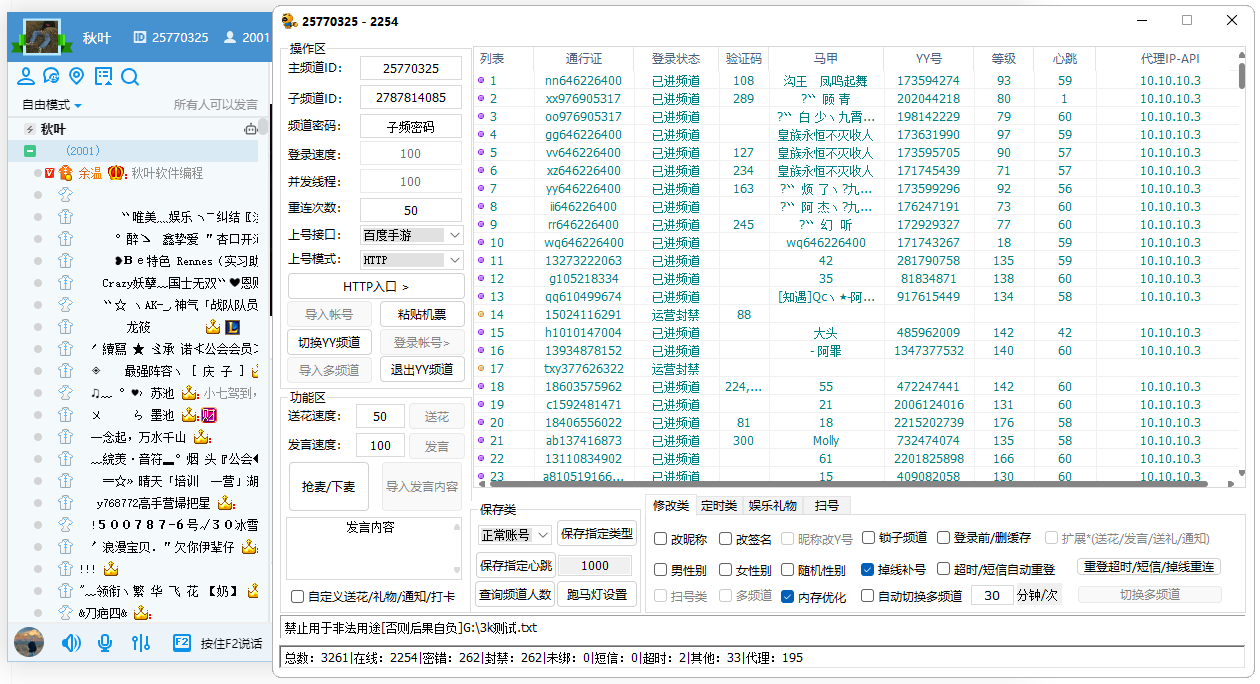1260x684 pixels.
Task: Click the microphone icon
Action: 105,643
